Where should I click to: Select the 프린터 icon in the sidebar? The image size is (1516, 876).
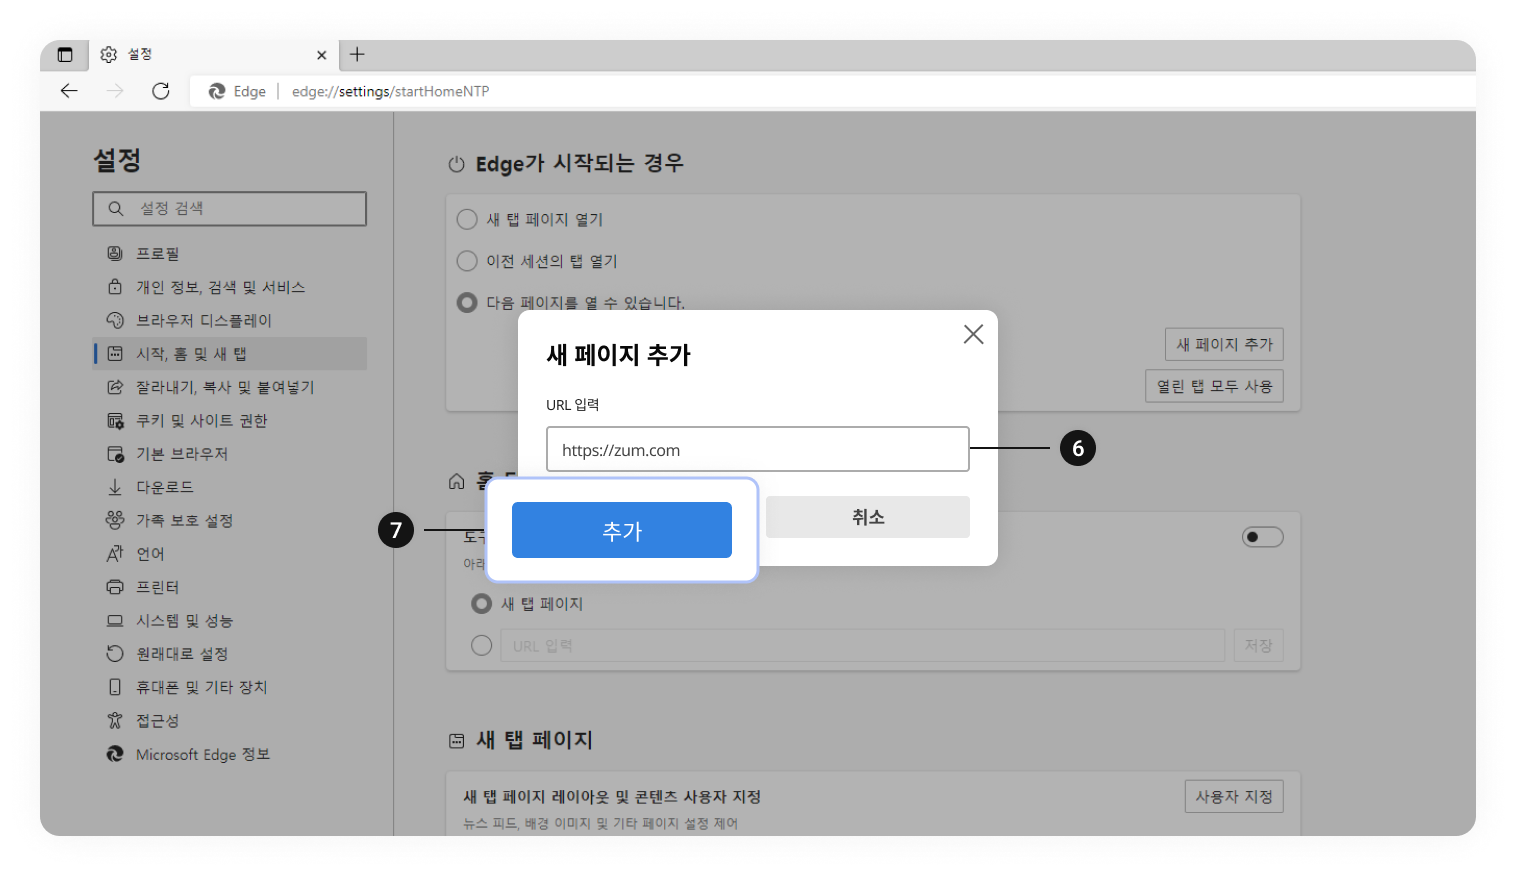[115, 587]
